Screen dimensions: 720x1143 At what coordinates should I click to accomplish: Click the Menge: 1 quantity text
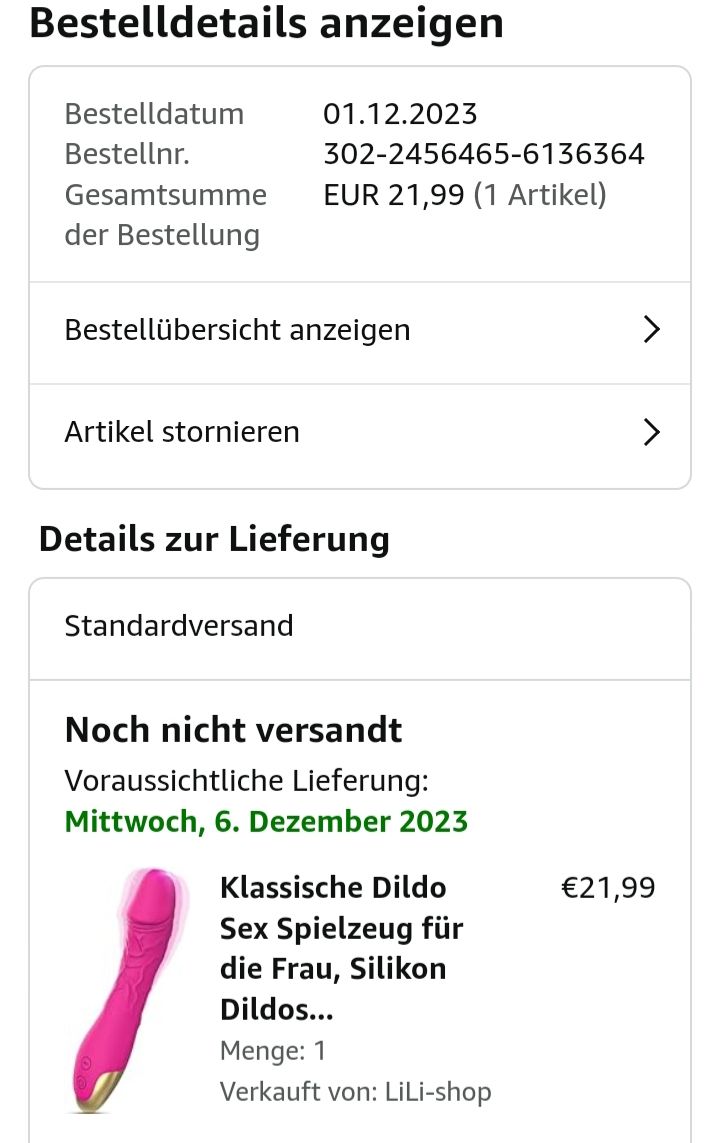coord(273,1051)
